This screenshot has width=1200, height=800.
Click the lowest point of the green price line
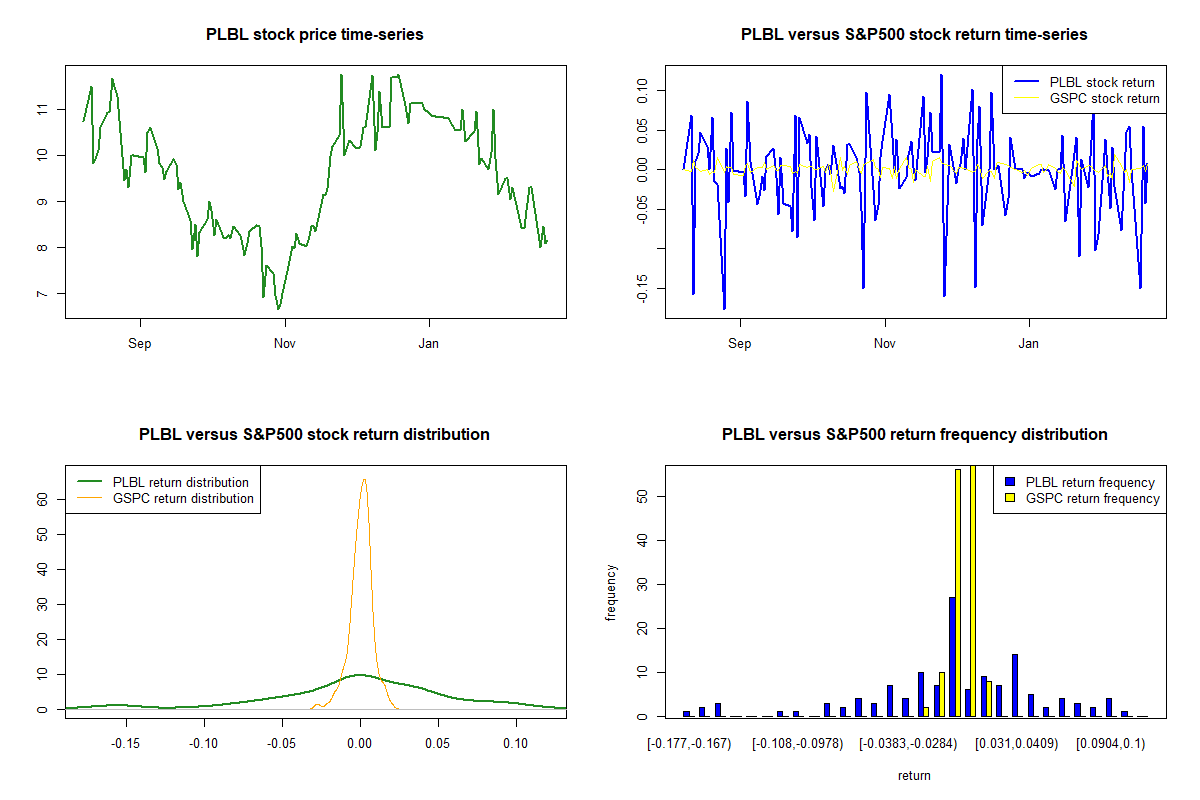(x=279, y=308)
